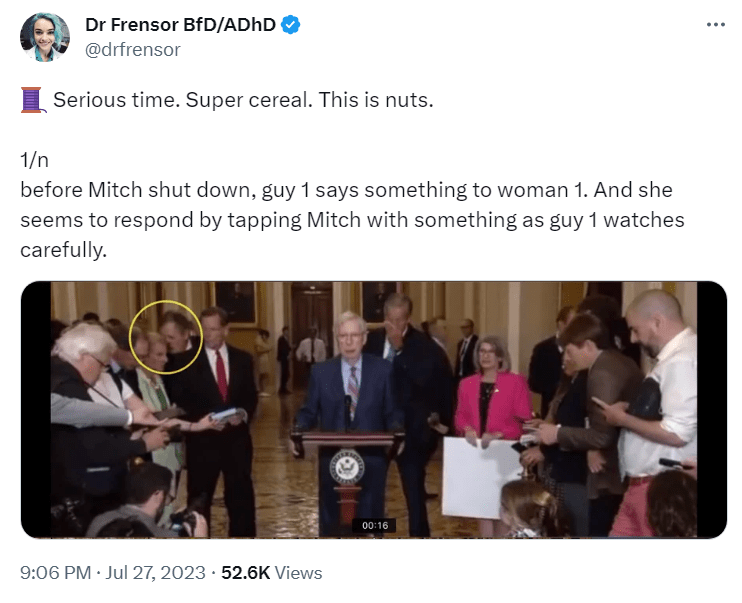Click the Senate seal on the podium
742x603 pixels.
tap(347, 468)
